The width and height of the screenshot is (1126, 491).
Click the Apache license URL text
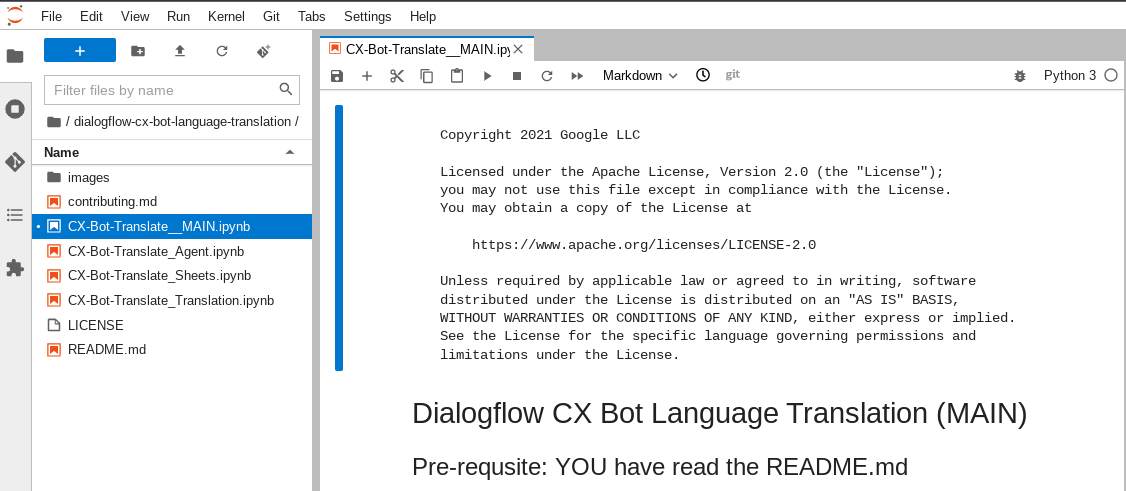(643, 245)
